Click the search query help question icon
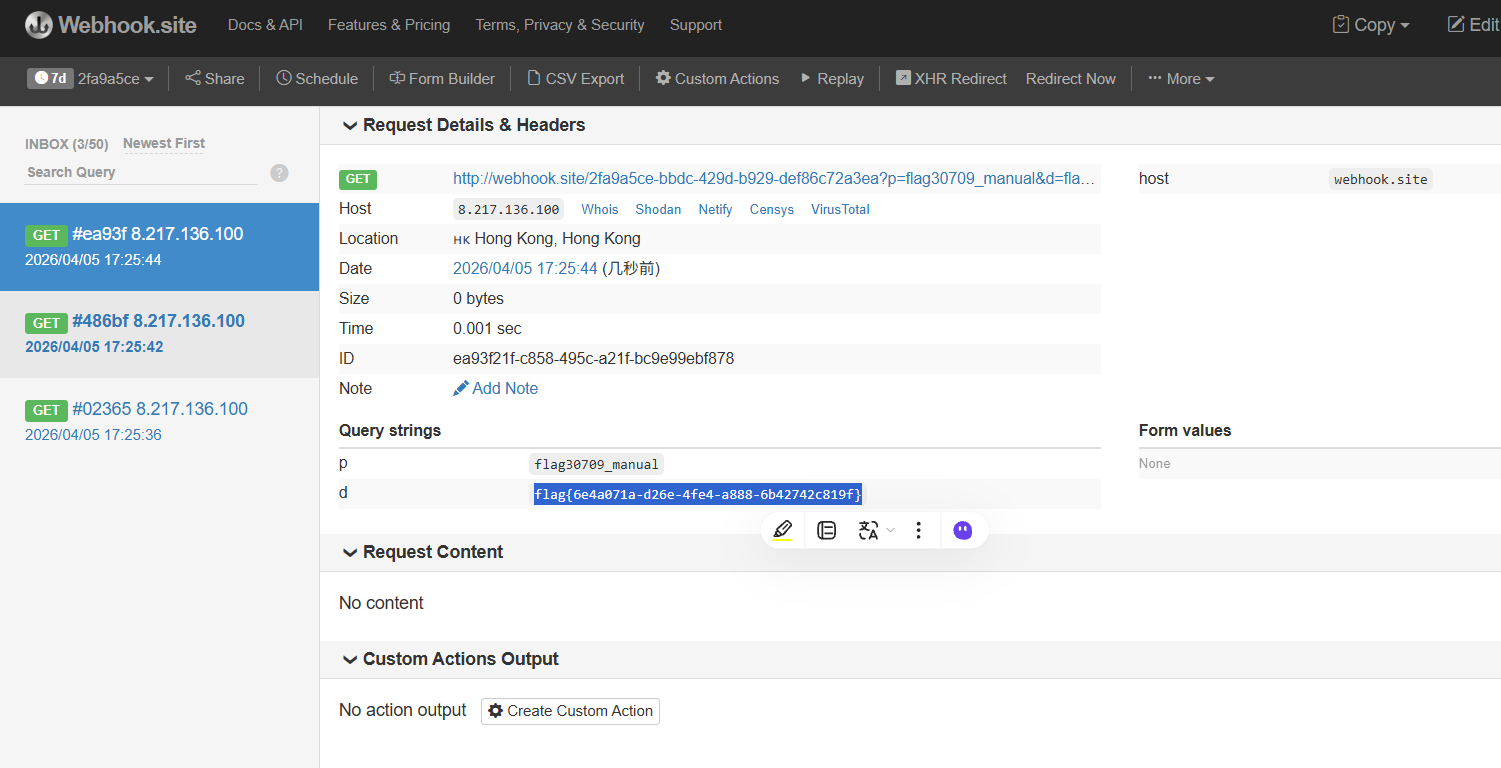The height and width of the screenshot is (768, 1501). click(x=279, y=173)
